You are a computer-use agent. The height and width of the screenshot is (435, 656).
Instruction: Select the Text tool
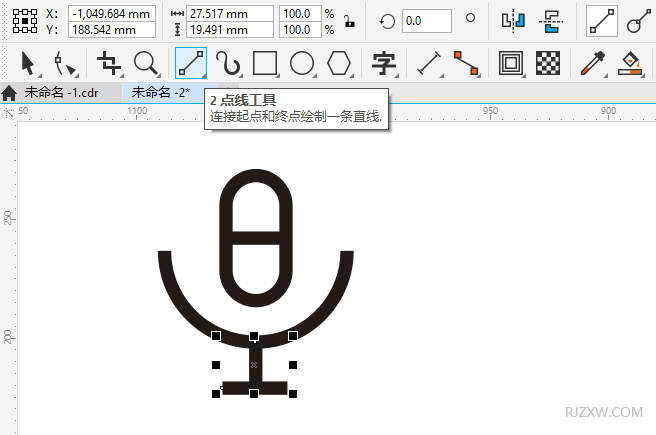(383, 64)
